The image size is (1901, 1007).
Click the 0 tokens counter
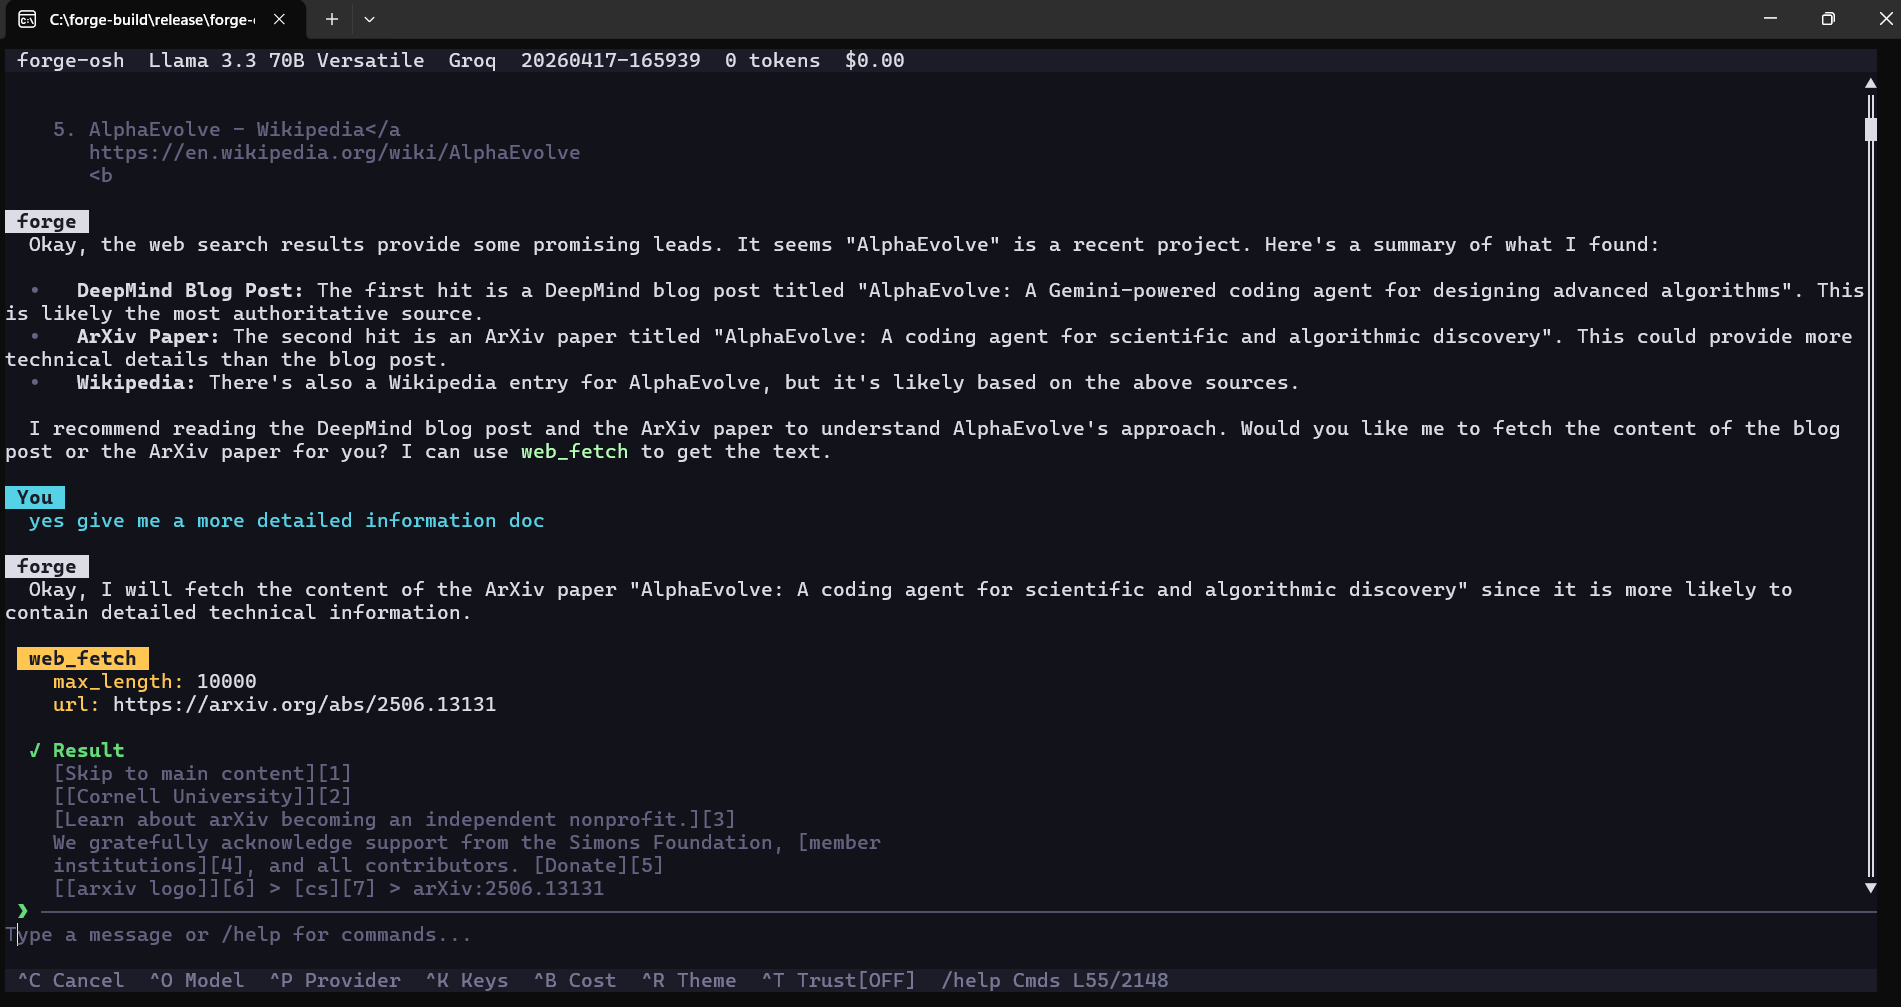pyautogui.click(x=773, y=61)
